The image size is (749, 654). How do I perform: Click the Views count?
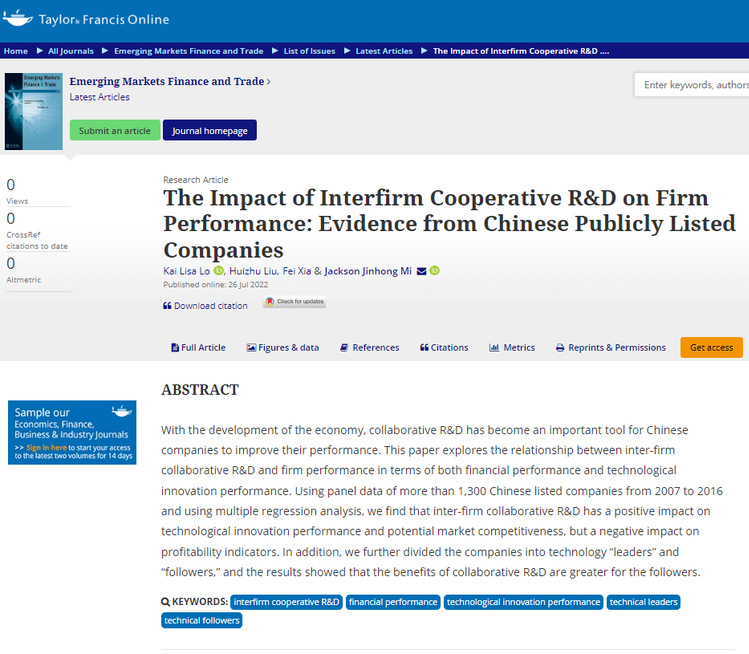[x=11, y=185]
